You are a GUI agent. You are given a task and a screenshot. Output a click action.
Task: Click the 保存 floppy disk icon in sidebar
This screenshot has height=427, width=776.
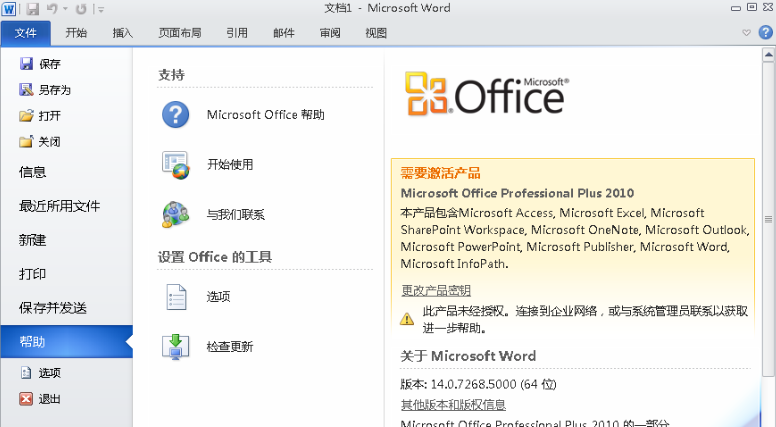click(x=26, y=63)
